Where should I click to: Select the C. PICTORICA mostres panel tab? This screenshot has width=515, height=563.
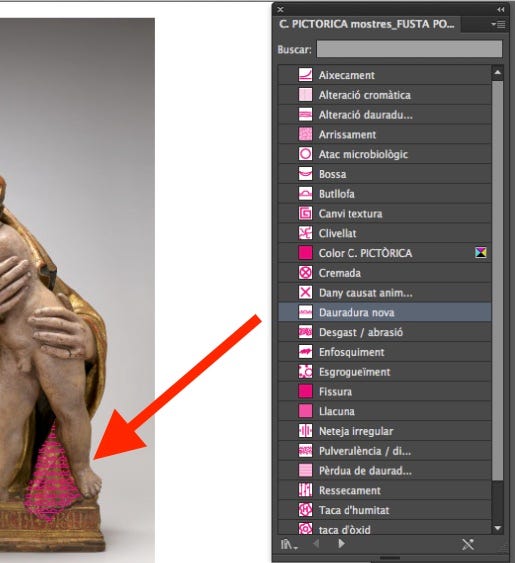(367, 24)
